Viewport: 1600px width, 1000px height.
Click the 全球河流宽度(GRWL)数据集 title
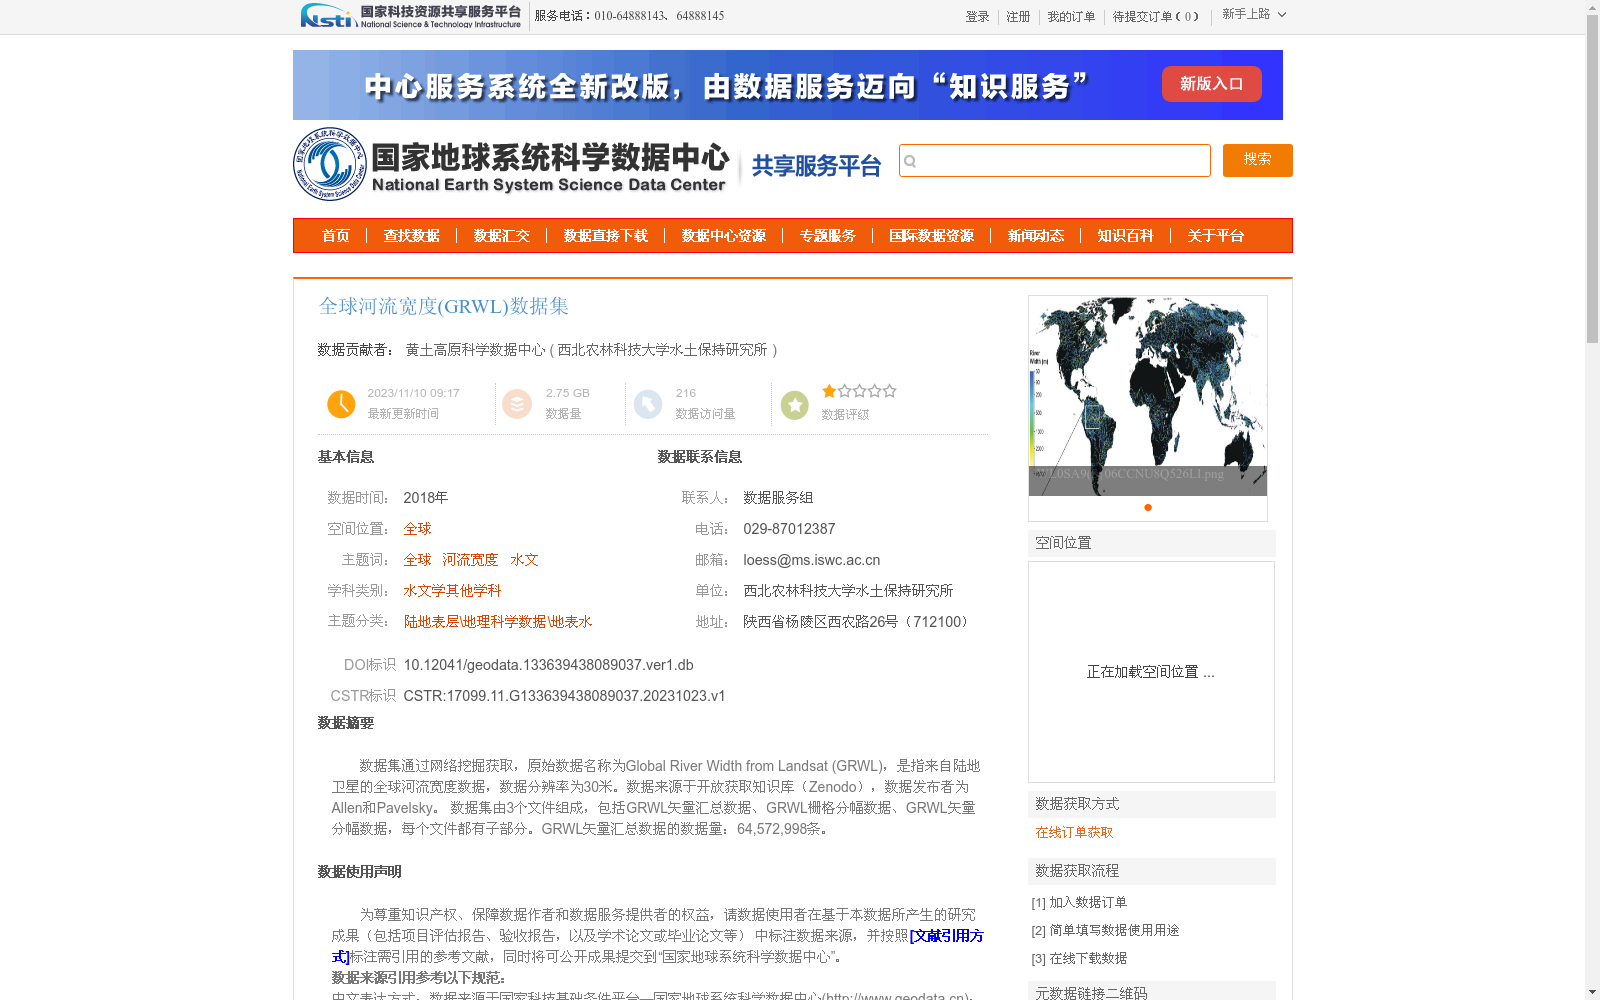coord(444,306)
